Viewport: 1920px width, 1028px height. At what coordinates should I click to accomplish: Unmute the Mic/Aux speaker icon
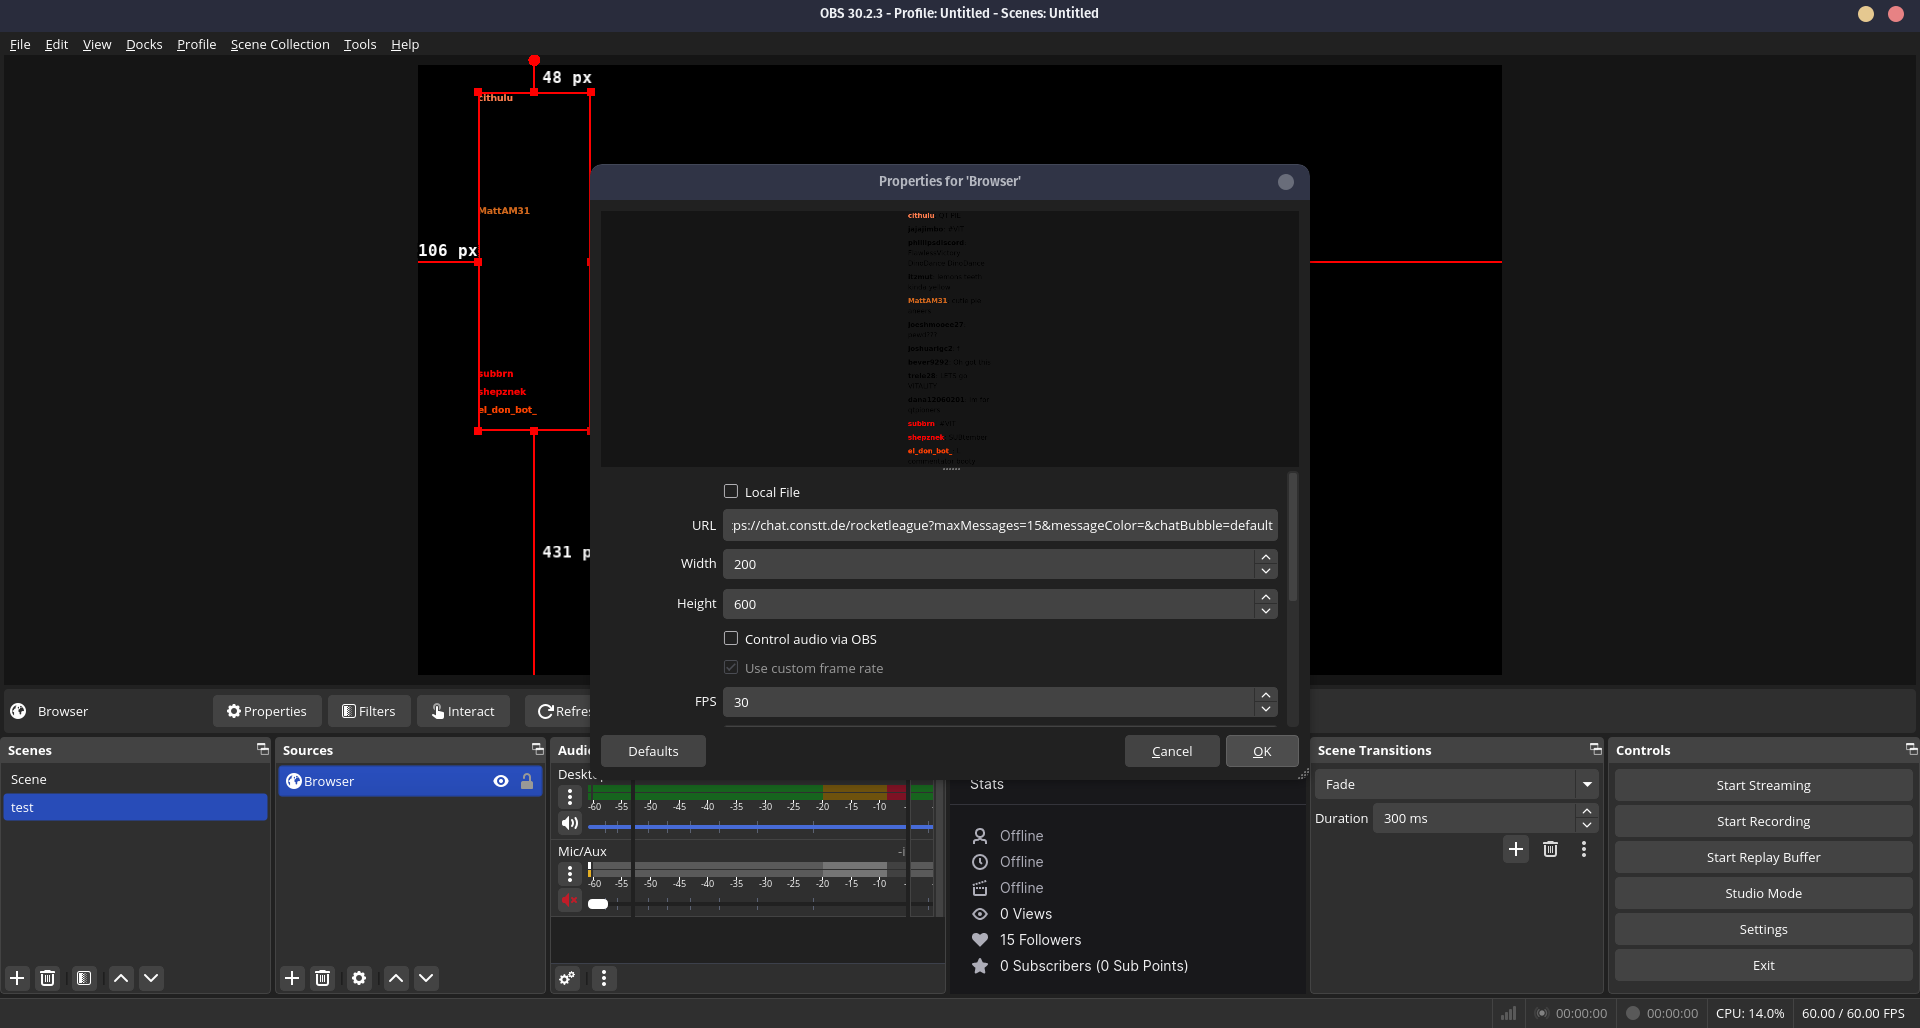click(x=569, y=901)
